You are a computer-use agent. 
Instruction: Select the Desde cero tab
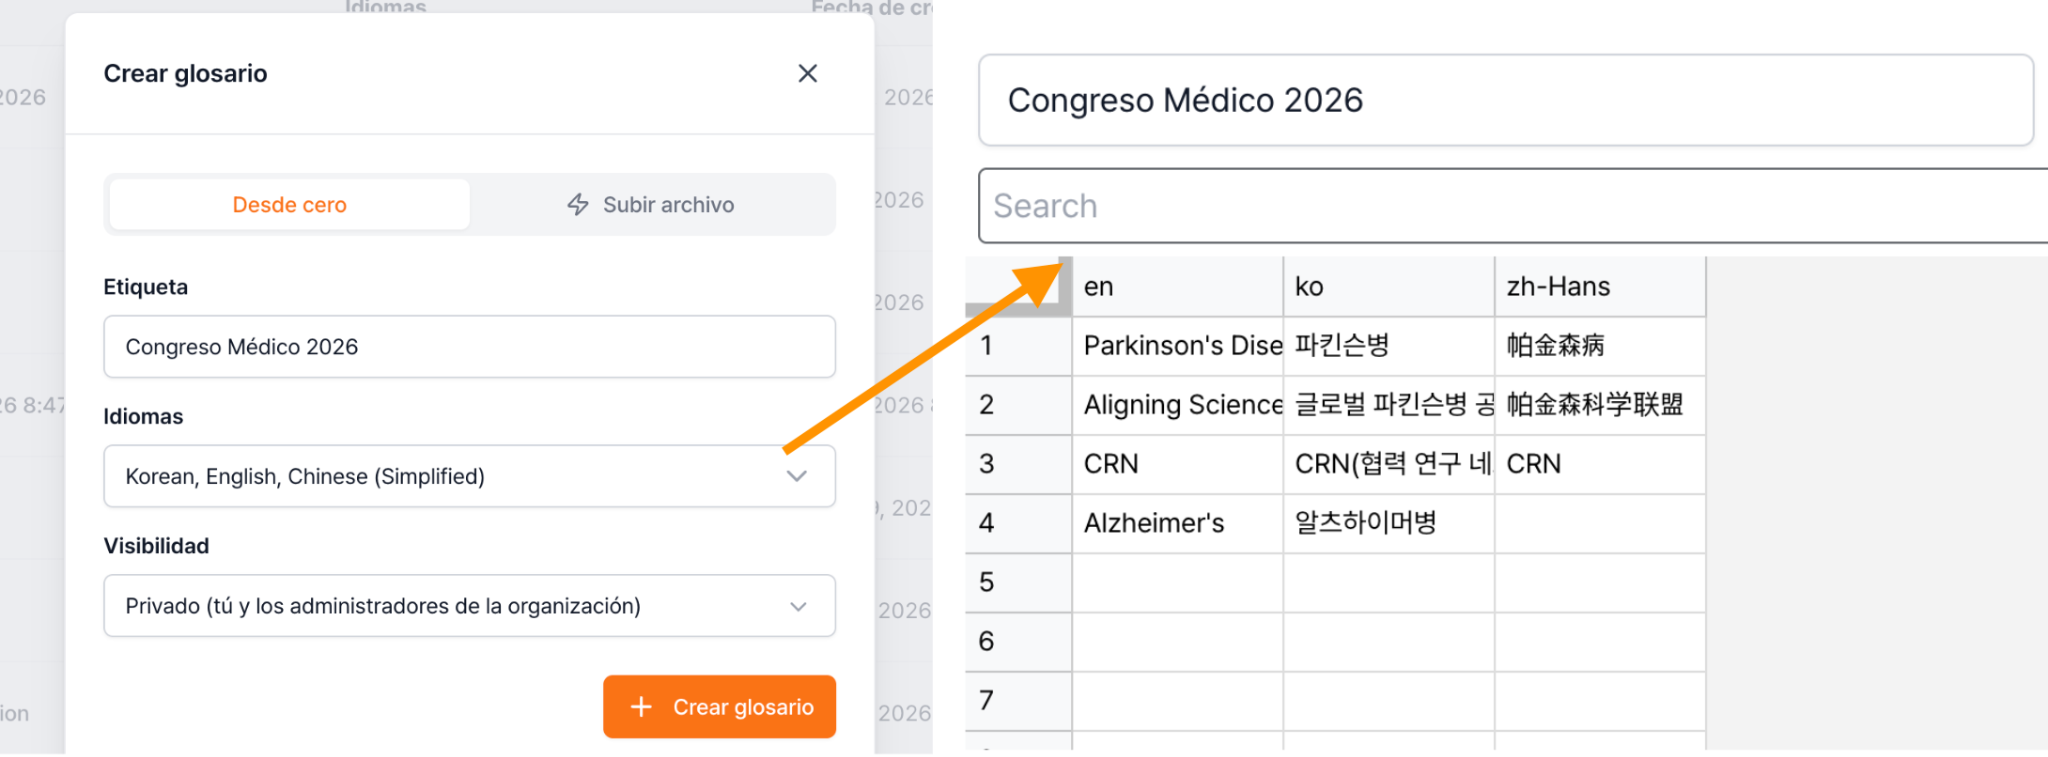point(289,204)
